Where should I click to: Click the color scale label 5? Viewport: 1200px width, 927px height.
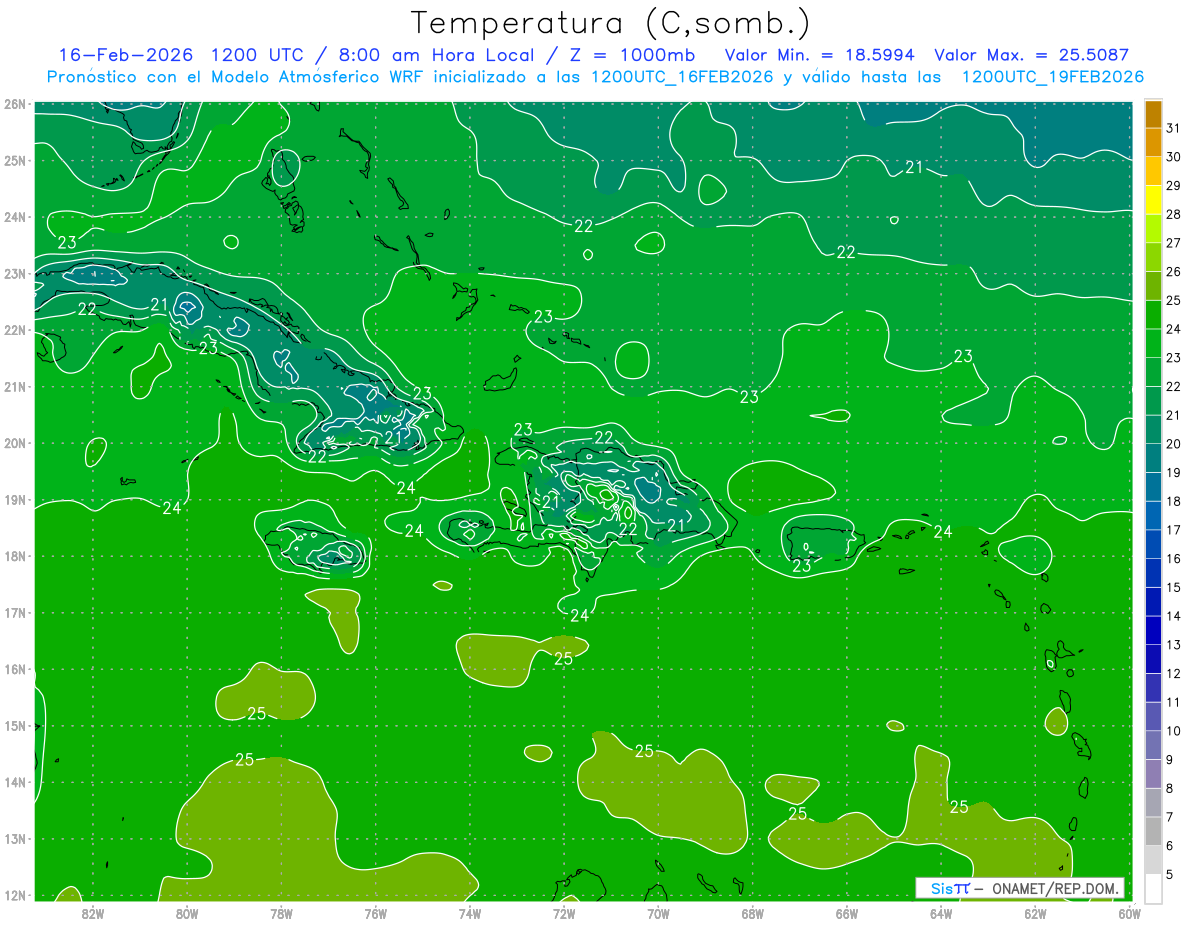1170,874
